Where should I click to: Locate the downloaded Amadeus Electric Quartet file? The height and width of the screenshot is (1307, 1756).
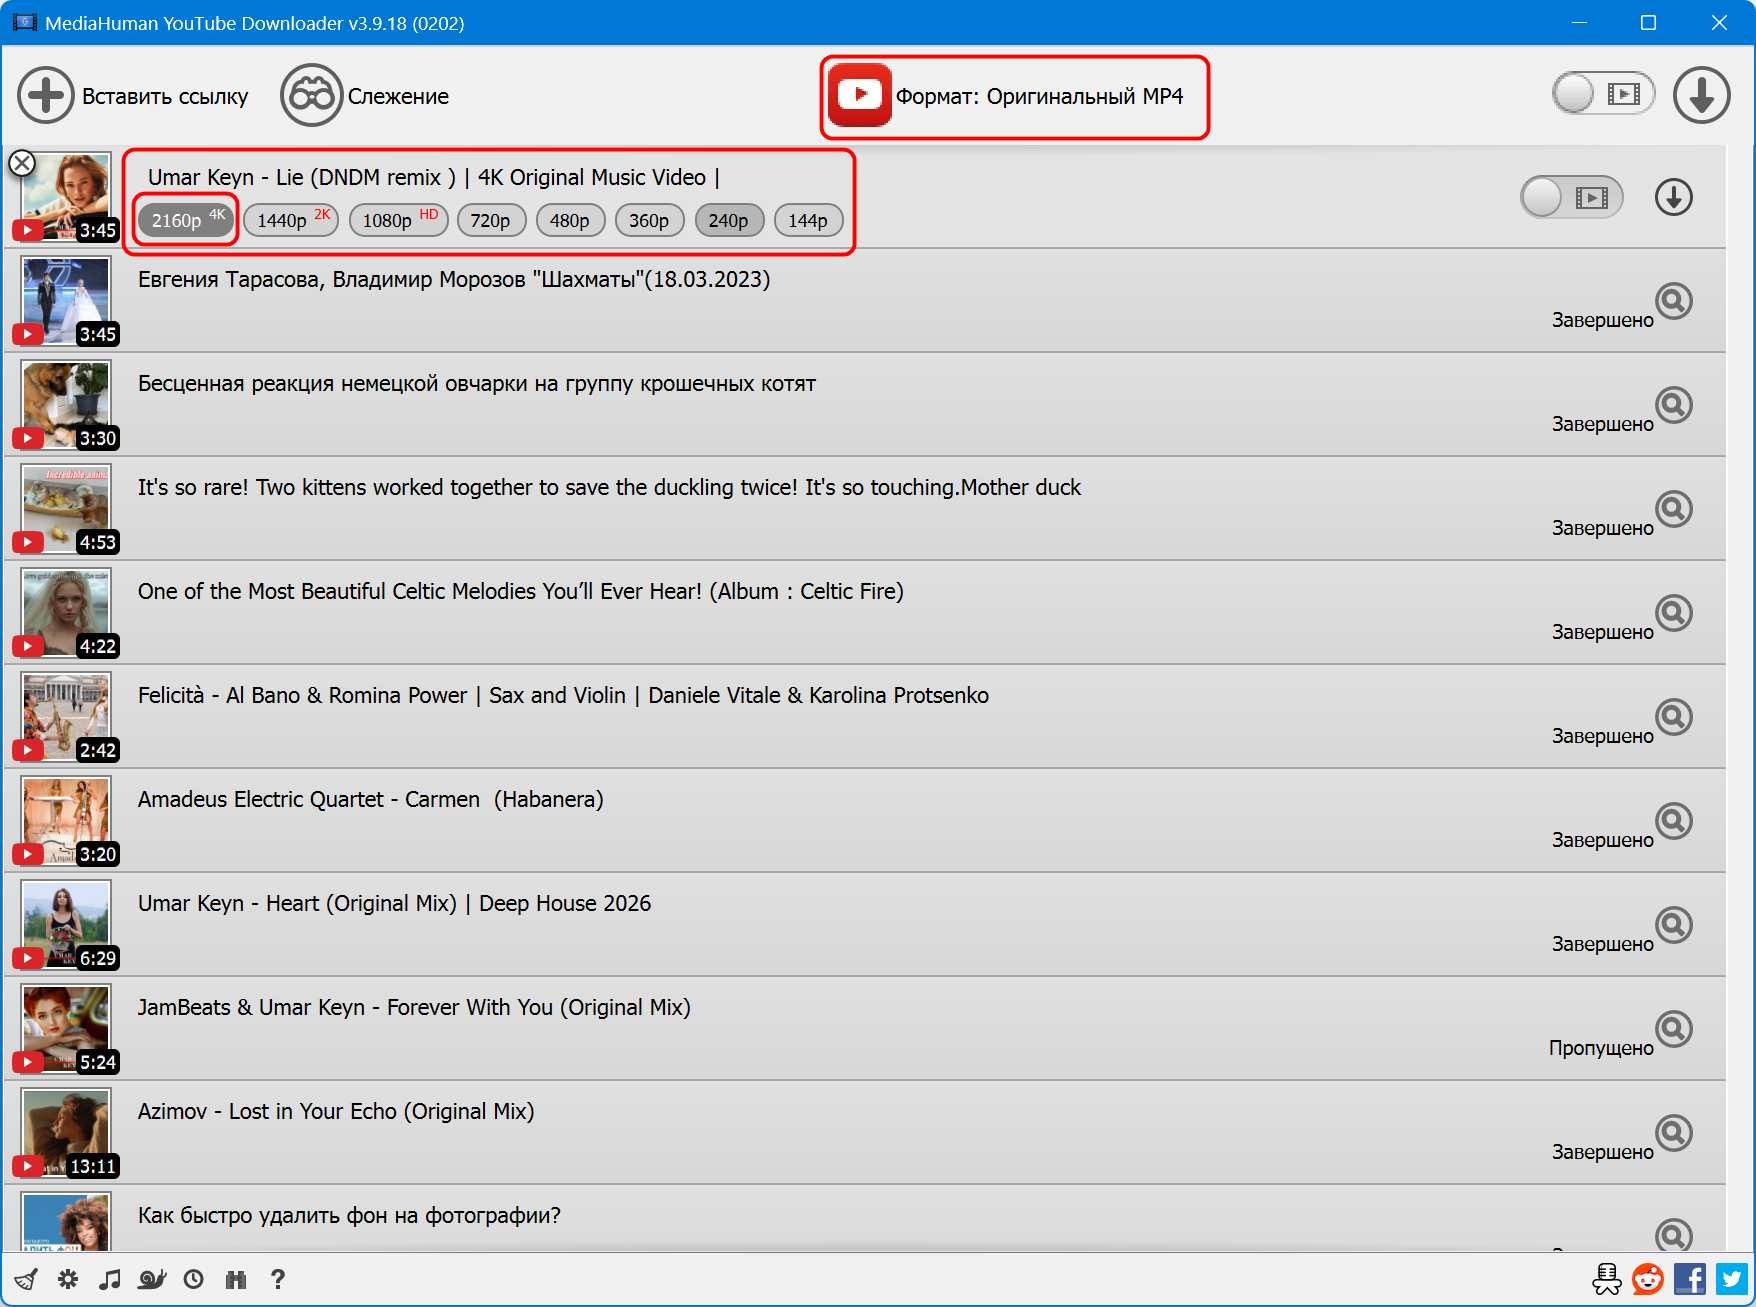coord(1673,821)
